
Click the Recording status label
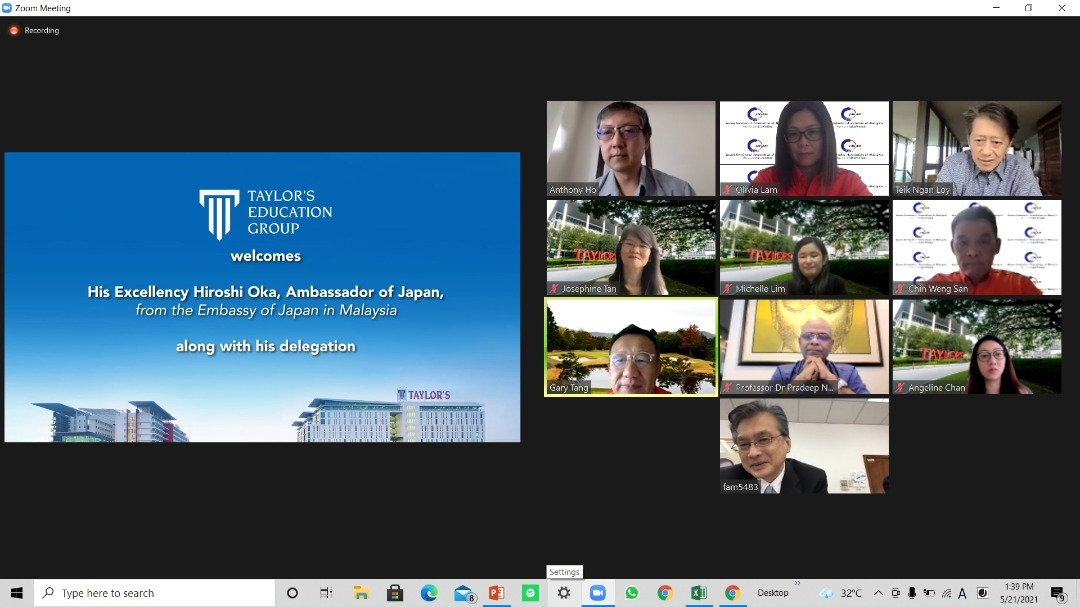click(41, 30)
